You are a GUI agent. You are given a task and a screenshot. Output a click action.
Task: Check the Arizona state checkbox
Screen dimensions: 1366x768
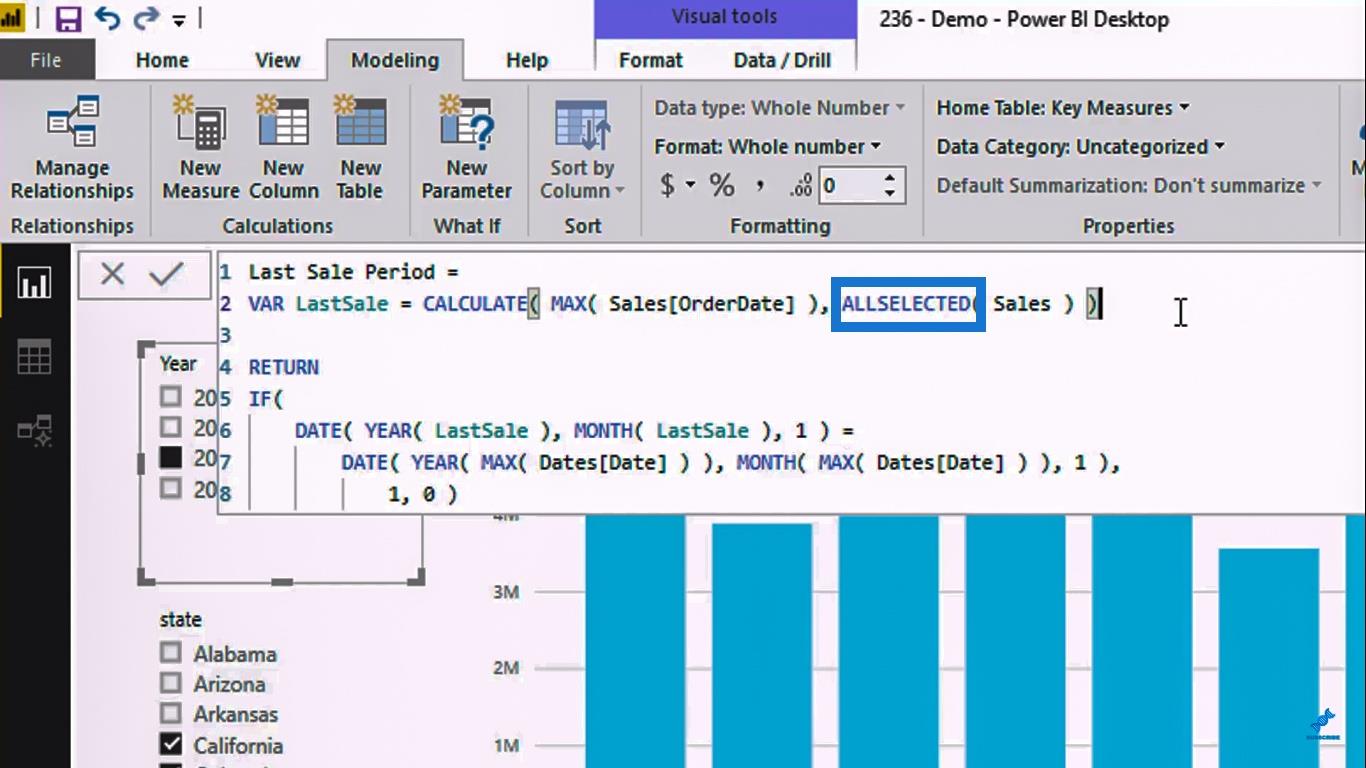click(x=171, y=683)
